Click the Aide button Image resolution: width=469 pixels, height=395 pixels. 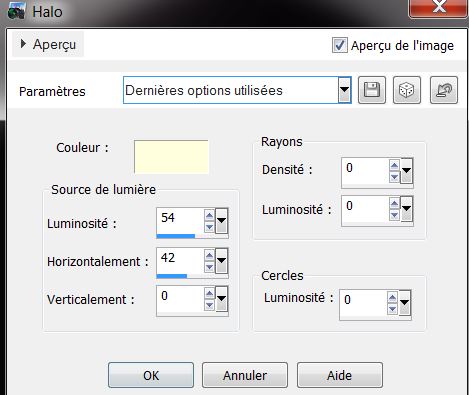click(x=340, y=375)
